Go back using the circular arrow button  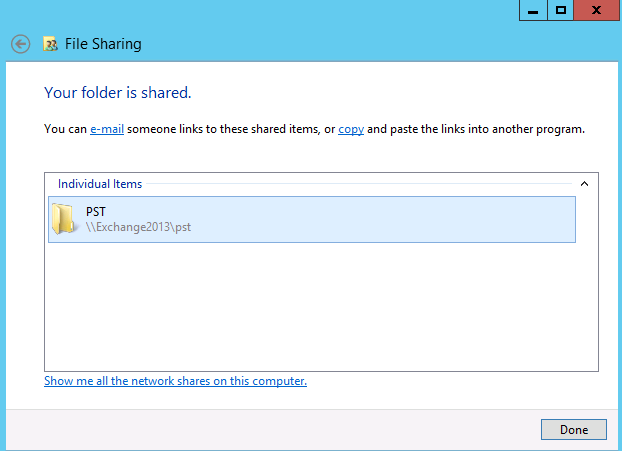pyautogui.click(x=21, y=44)
